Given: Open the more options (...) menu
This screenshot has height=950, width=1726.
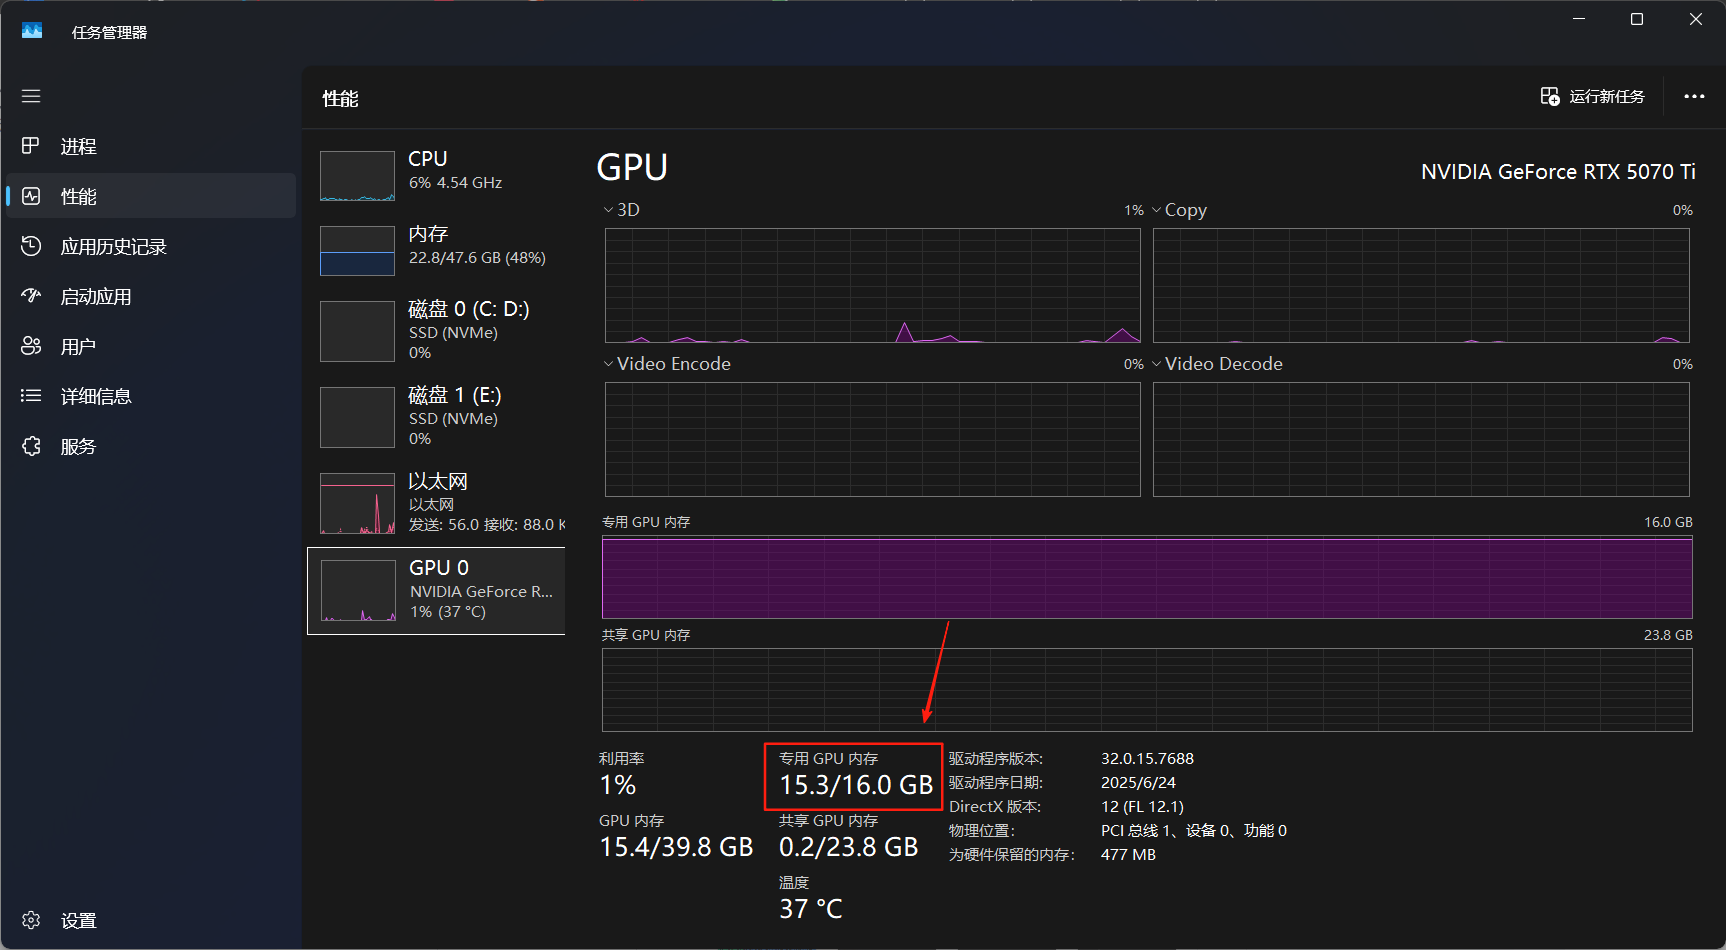Looking at the screenshot, I should tap(1694, 96).
